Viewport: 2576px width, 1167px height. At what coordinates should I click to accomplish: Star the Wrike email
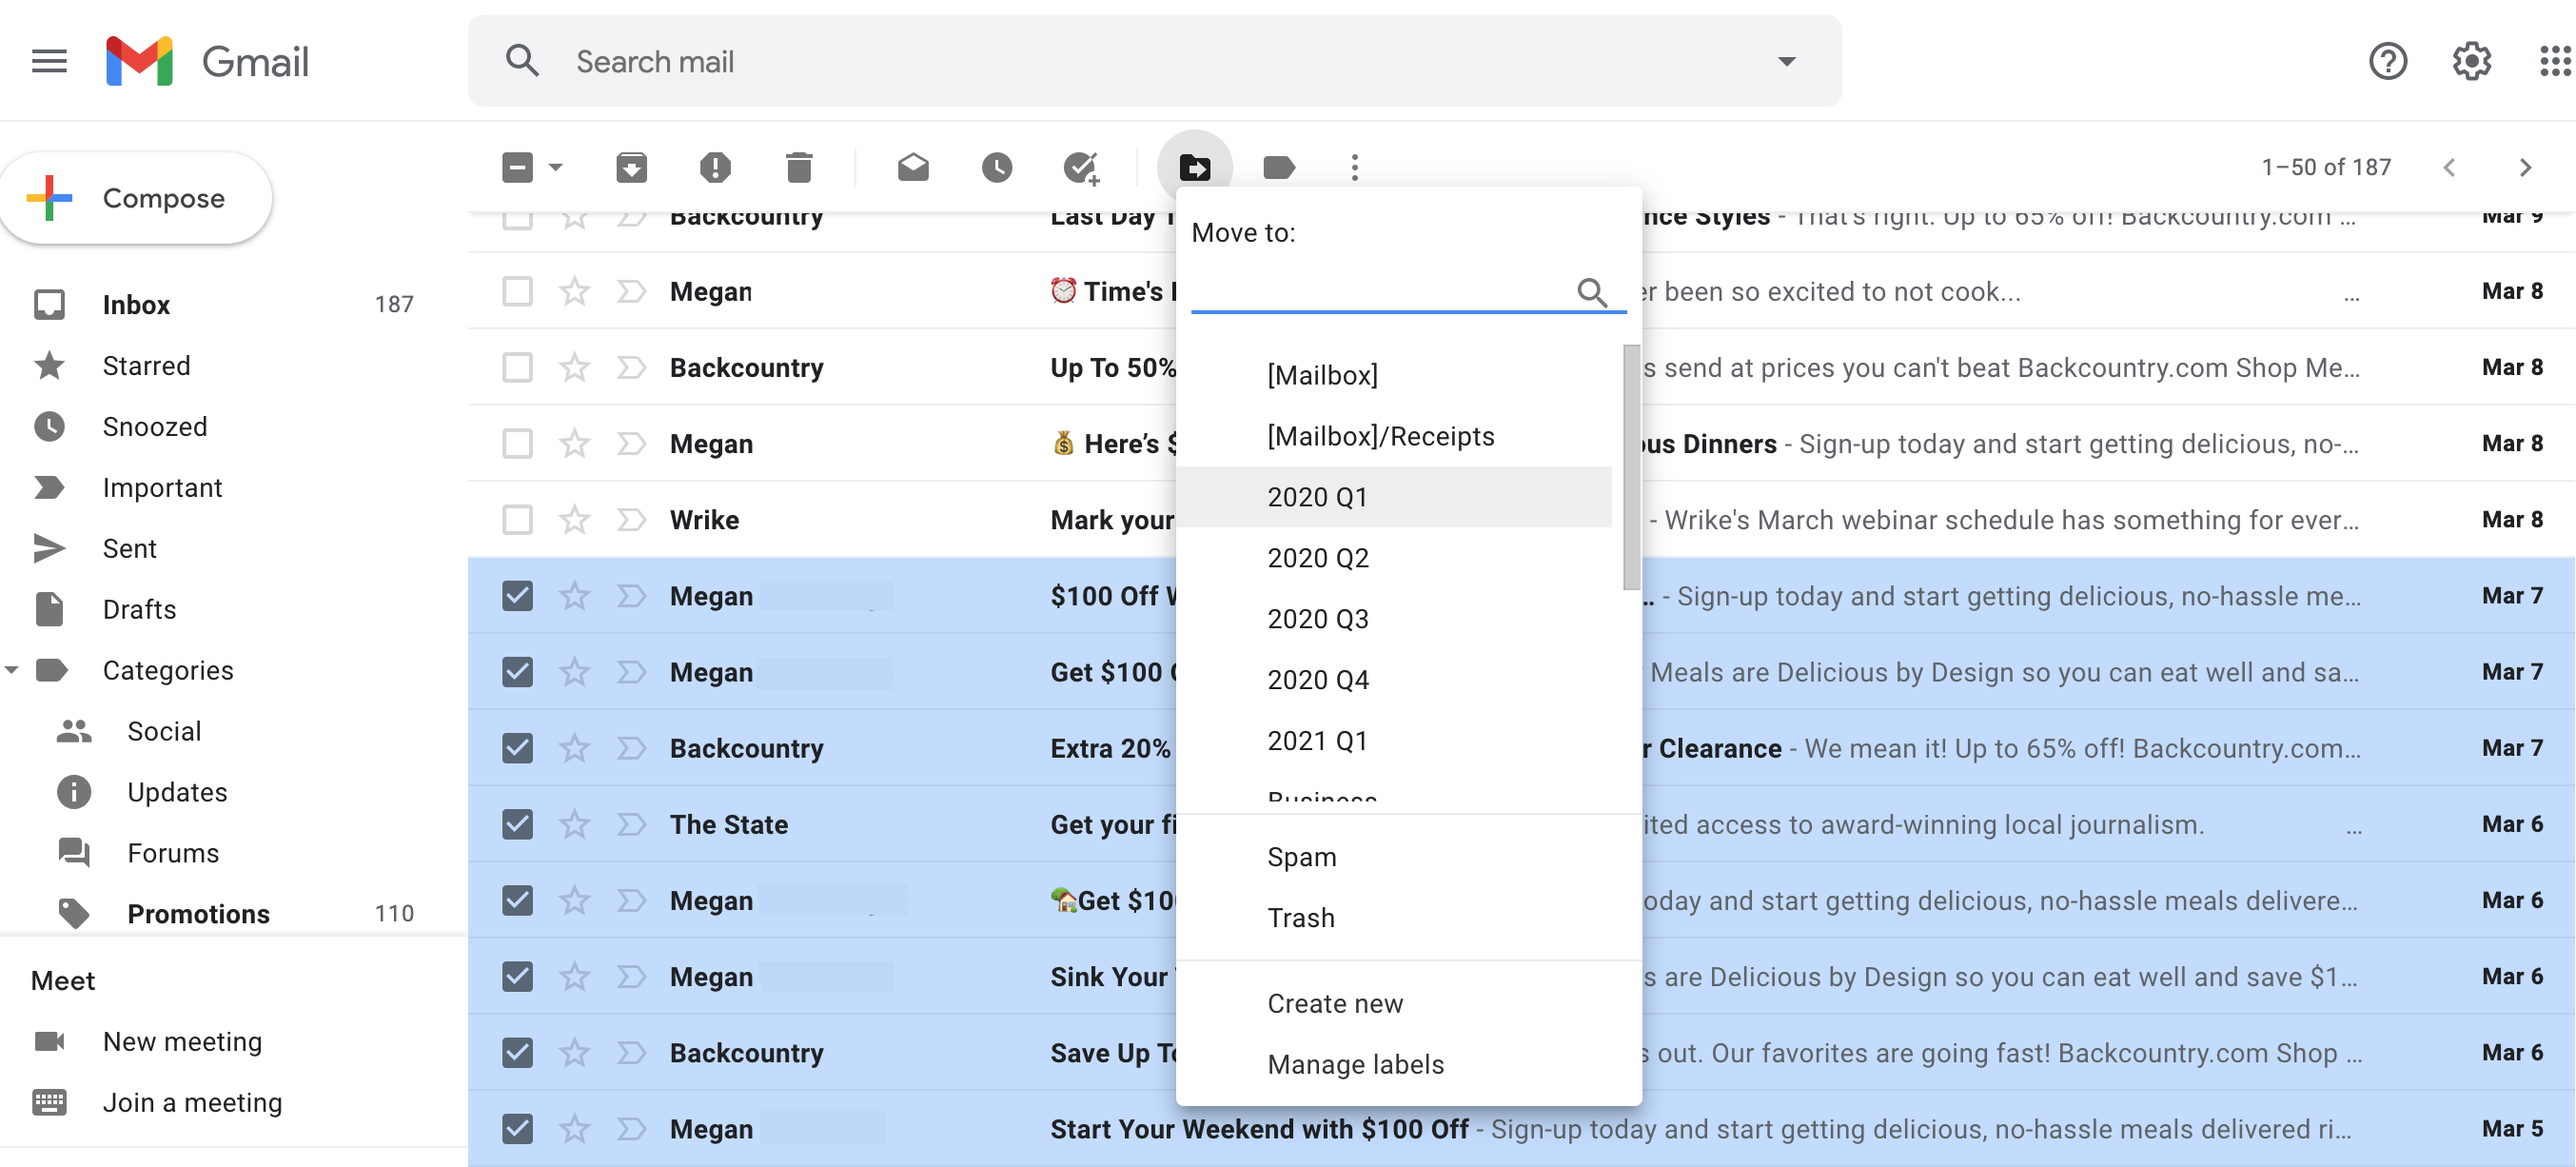[574, 520]
